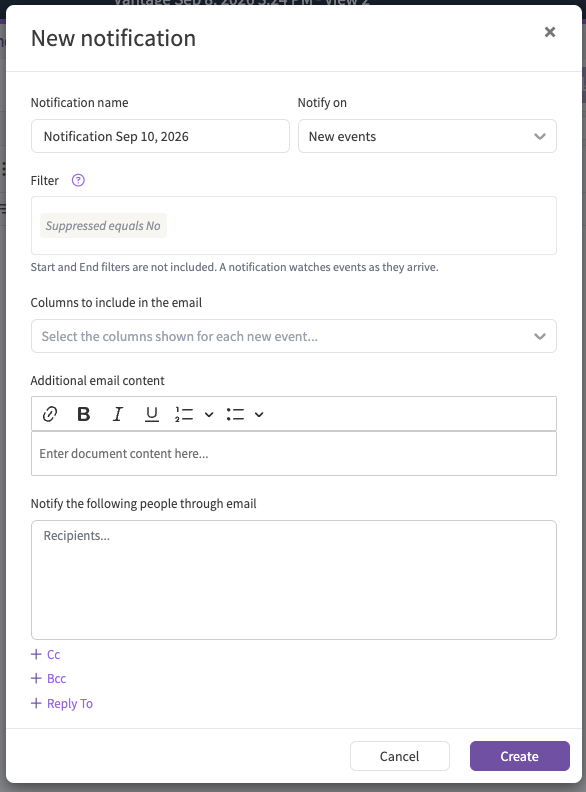This screenshot has width=586, height=792.
Task: Toggle bold formatting in email content
Action: click(83, 414)
